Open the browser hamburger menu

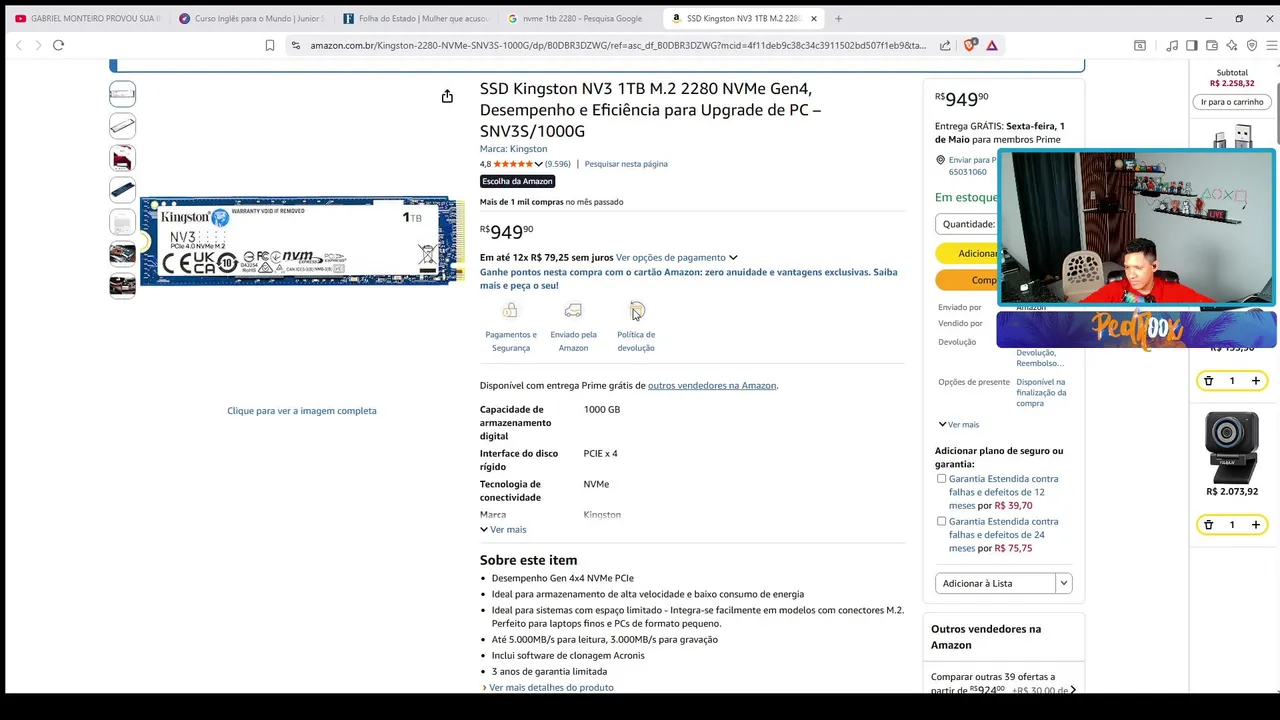click(x=1272, y=45)
